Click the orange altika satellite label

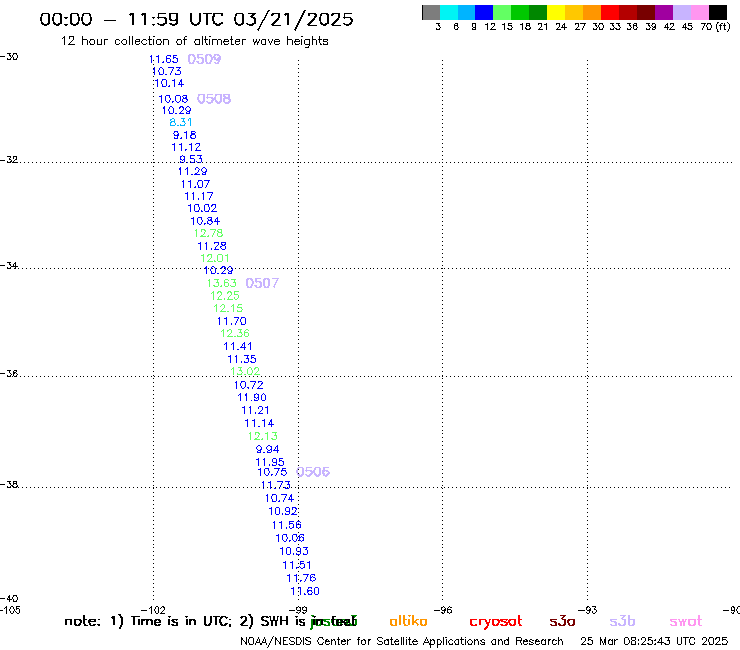pyautogui.click(x=408, y=621)
